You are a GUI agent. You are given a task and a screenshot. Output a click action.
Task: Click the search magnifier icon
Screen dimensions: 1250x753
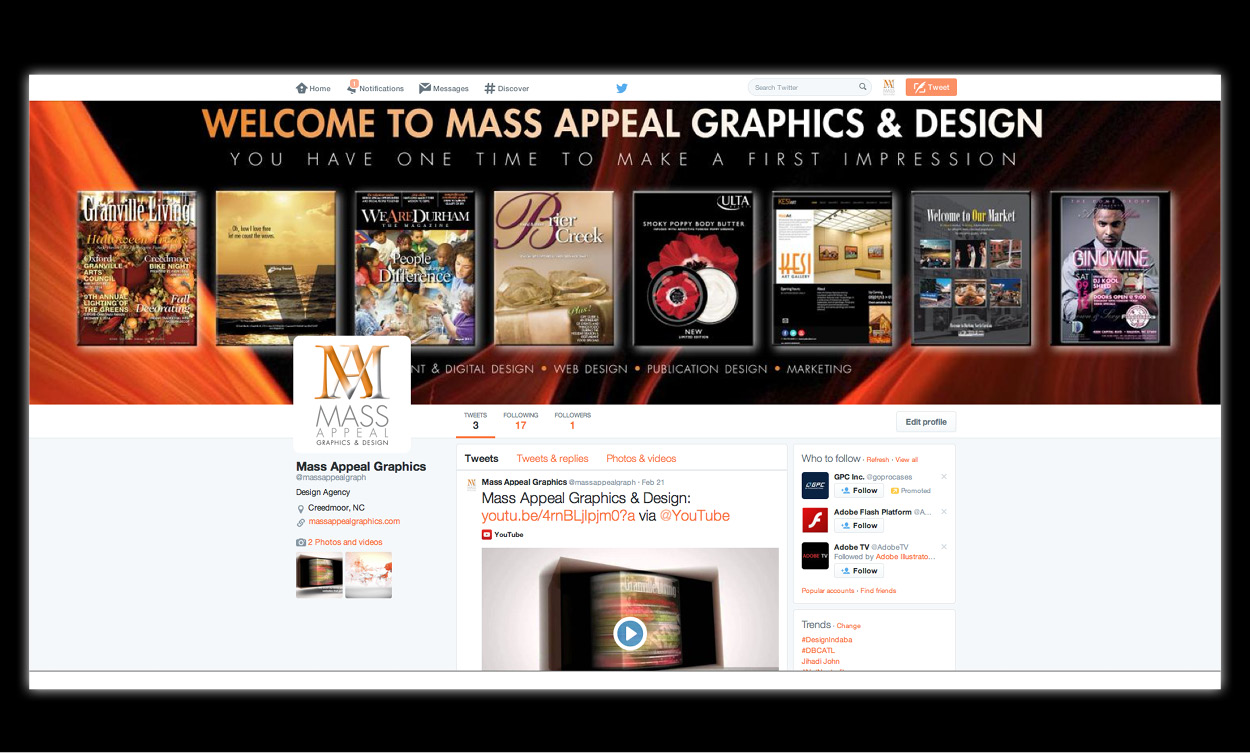pyautogui.click(x=862, y=87)
